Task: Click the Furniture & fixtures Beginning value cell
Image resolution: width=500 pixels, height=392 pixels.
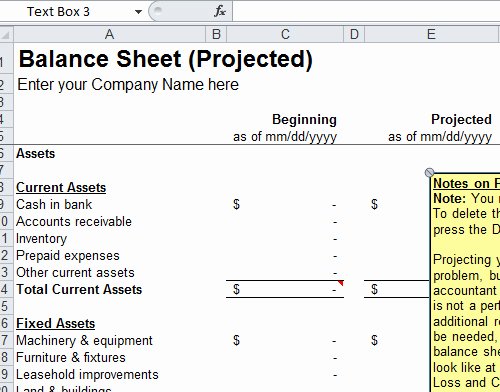Action: pyautogui.click(x=285, y=358)
